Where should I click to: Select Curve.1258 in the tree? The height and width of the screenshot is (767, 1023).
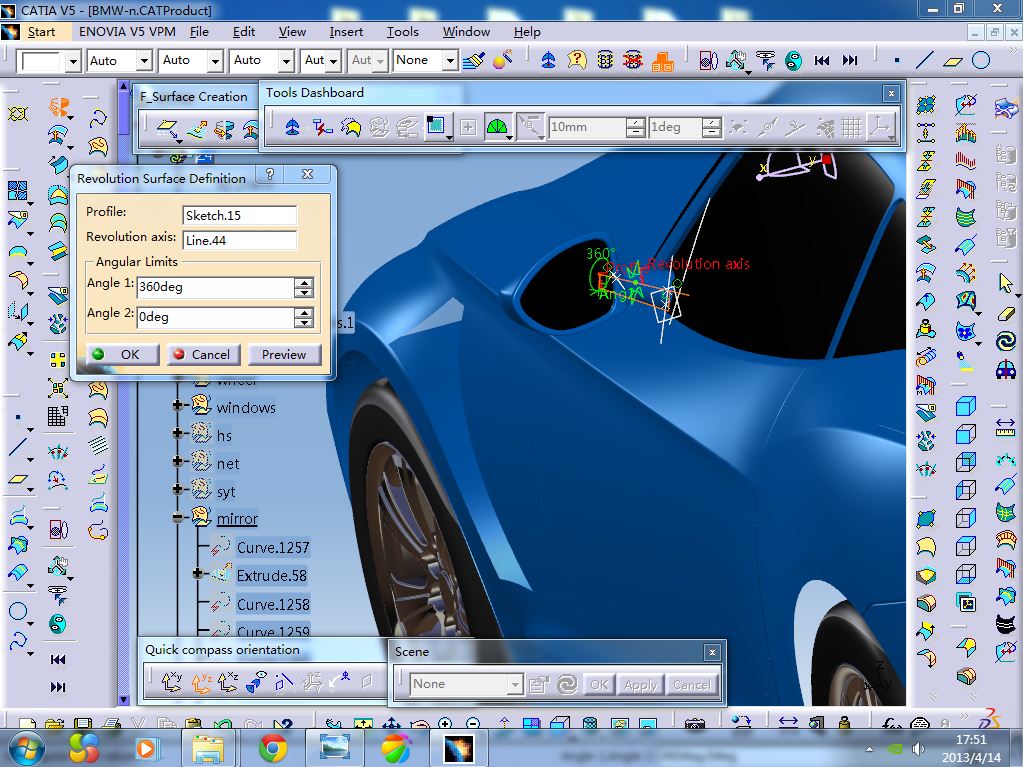[x=273, y=605]
